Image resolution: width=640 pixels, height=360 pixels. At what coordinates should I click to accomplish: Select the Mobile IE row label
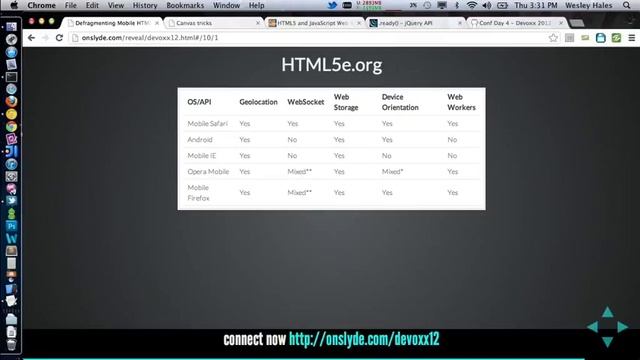(202, 156)
